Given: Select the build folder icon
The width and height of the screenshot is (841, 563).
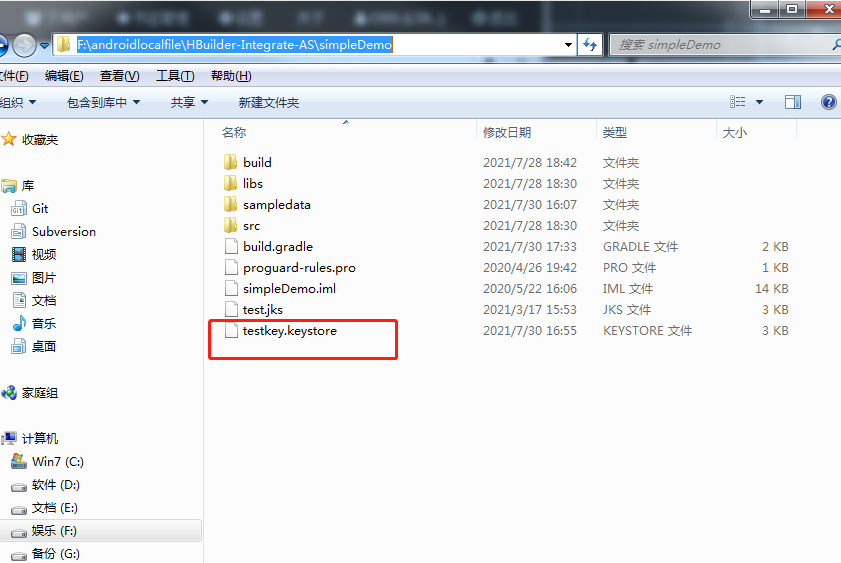Looking at the screenshot, I should pyautogui.click(x=231, y=162).
